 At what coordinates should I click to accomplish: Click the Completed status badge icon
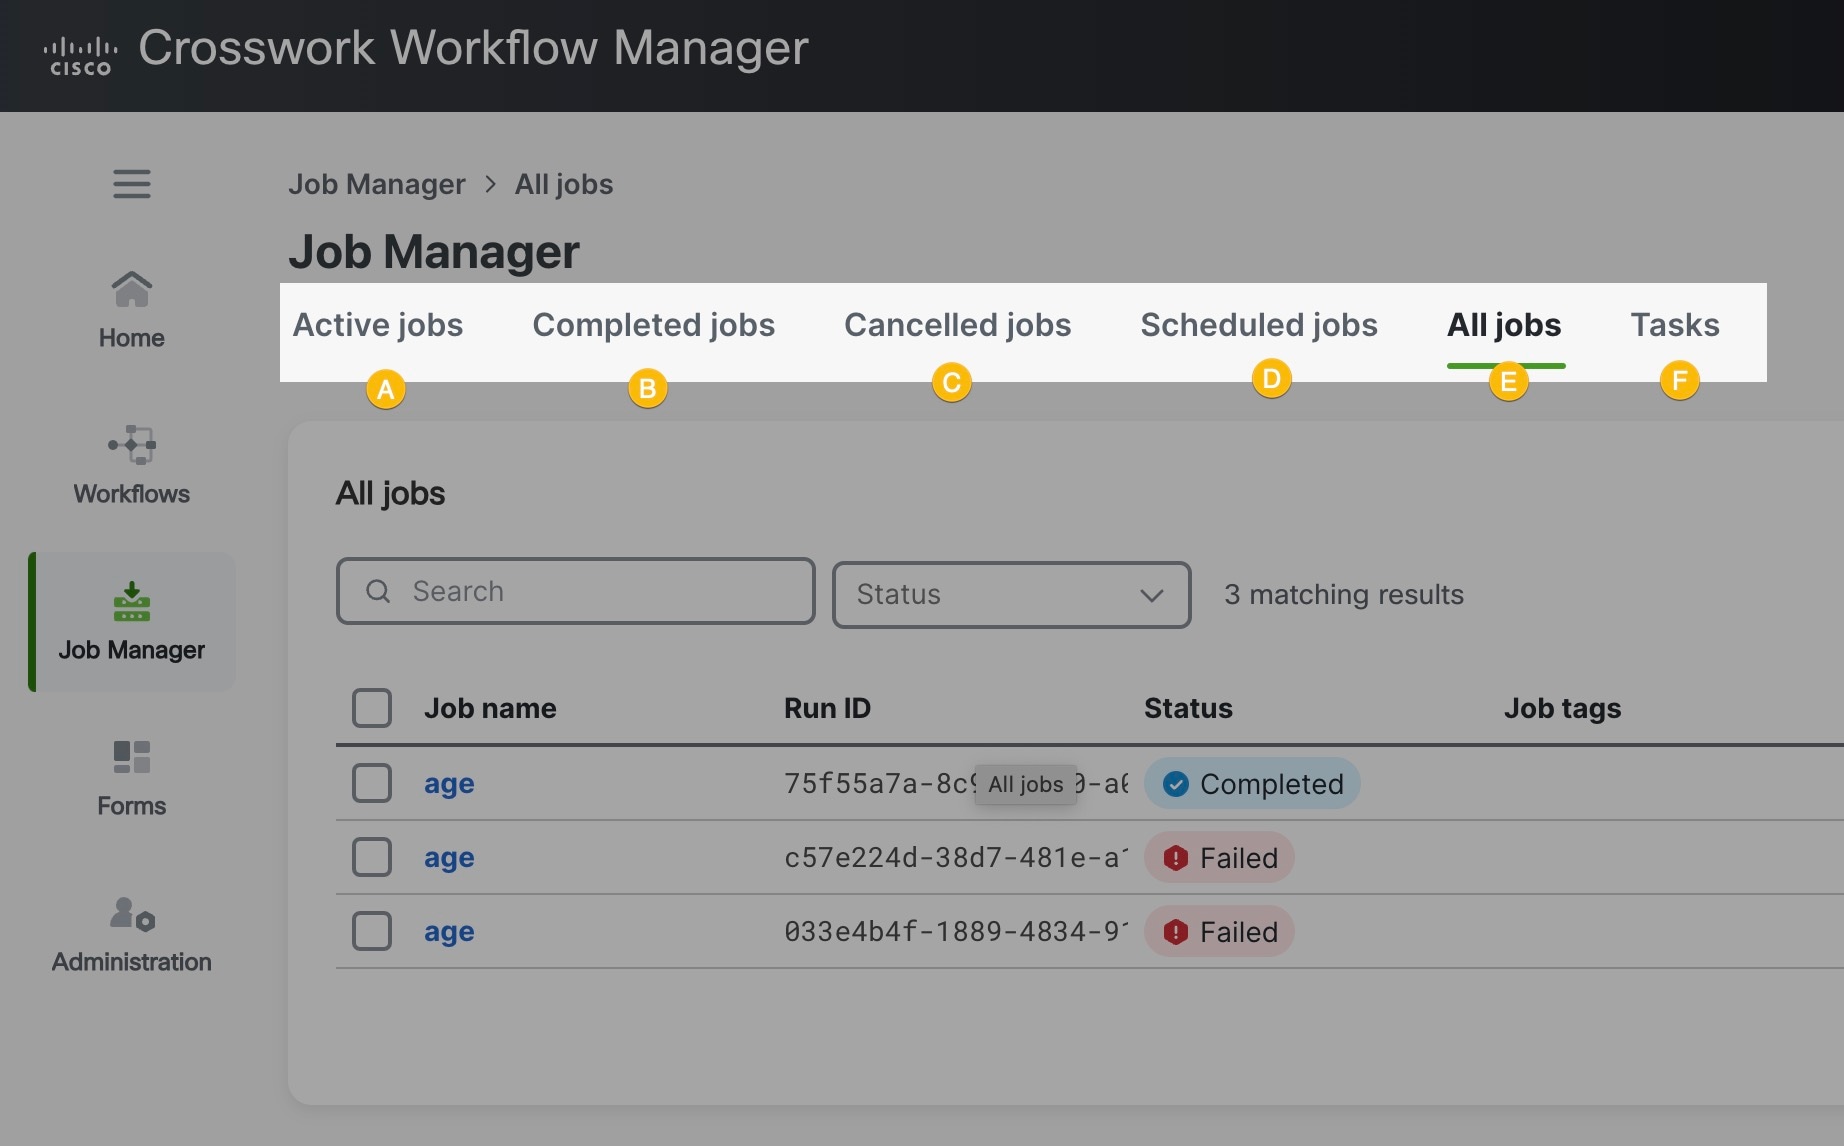1176,783
